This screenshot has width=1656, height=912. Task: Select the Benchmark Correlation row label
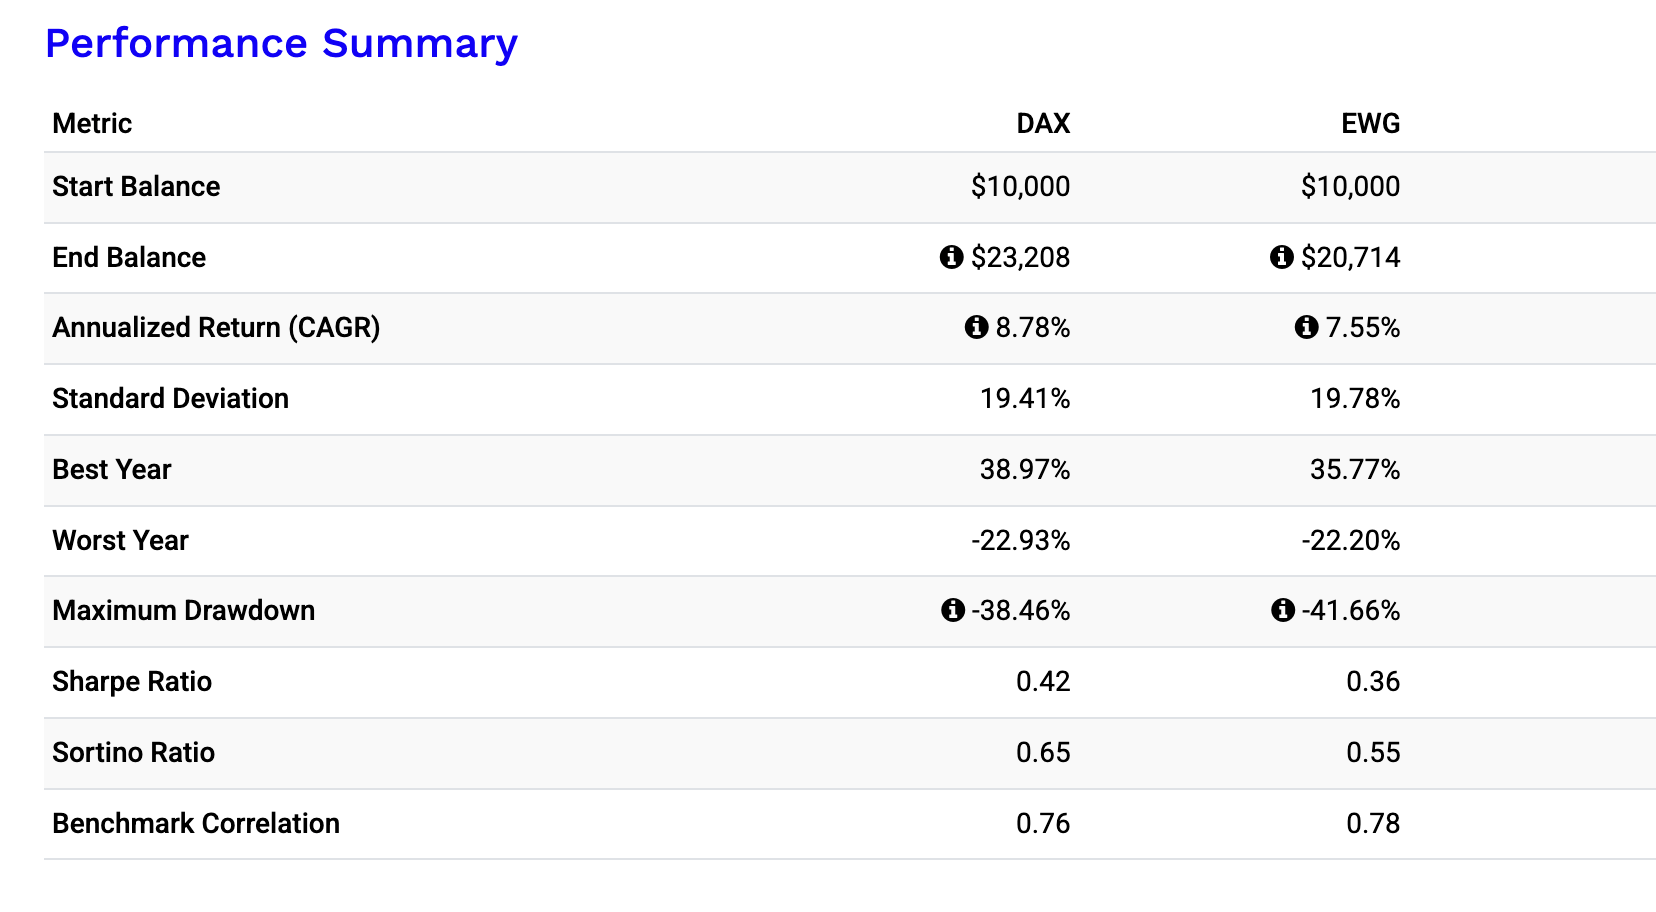[x=196, y=823]
